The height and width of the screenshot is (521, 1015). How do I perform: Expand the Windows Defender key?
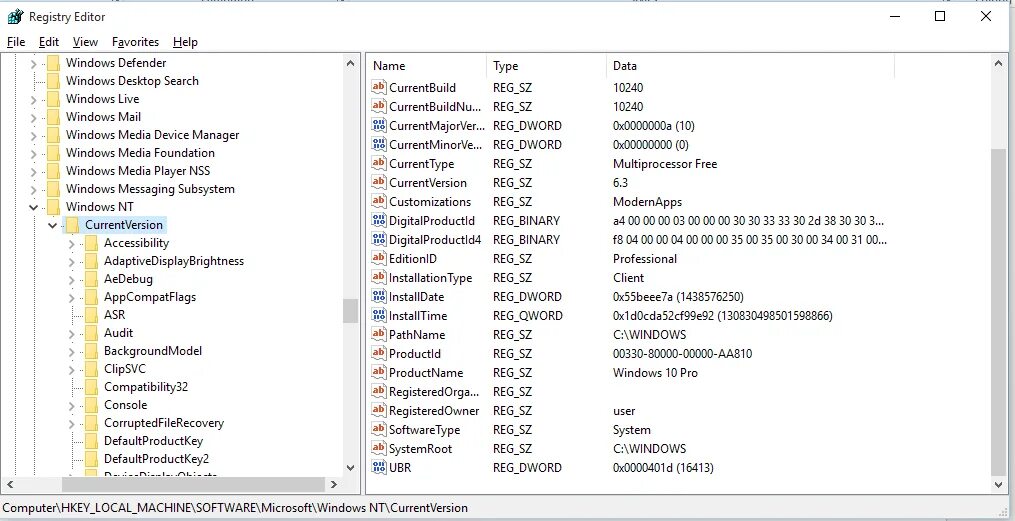(x=34, y=63)
